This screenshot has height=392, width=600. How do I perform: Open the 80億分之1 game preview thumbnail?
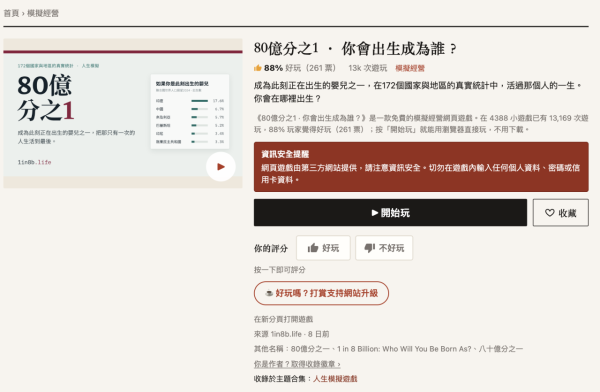point(123,113)
